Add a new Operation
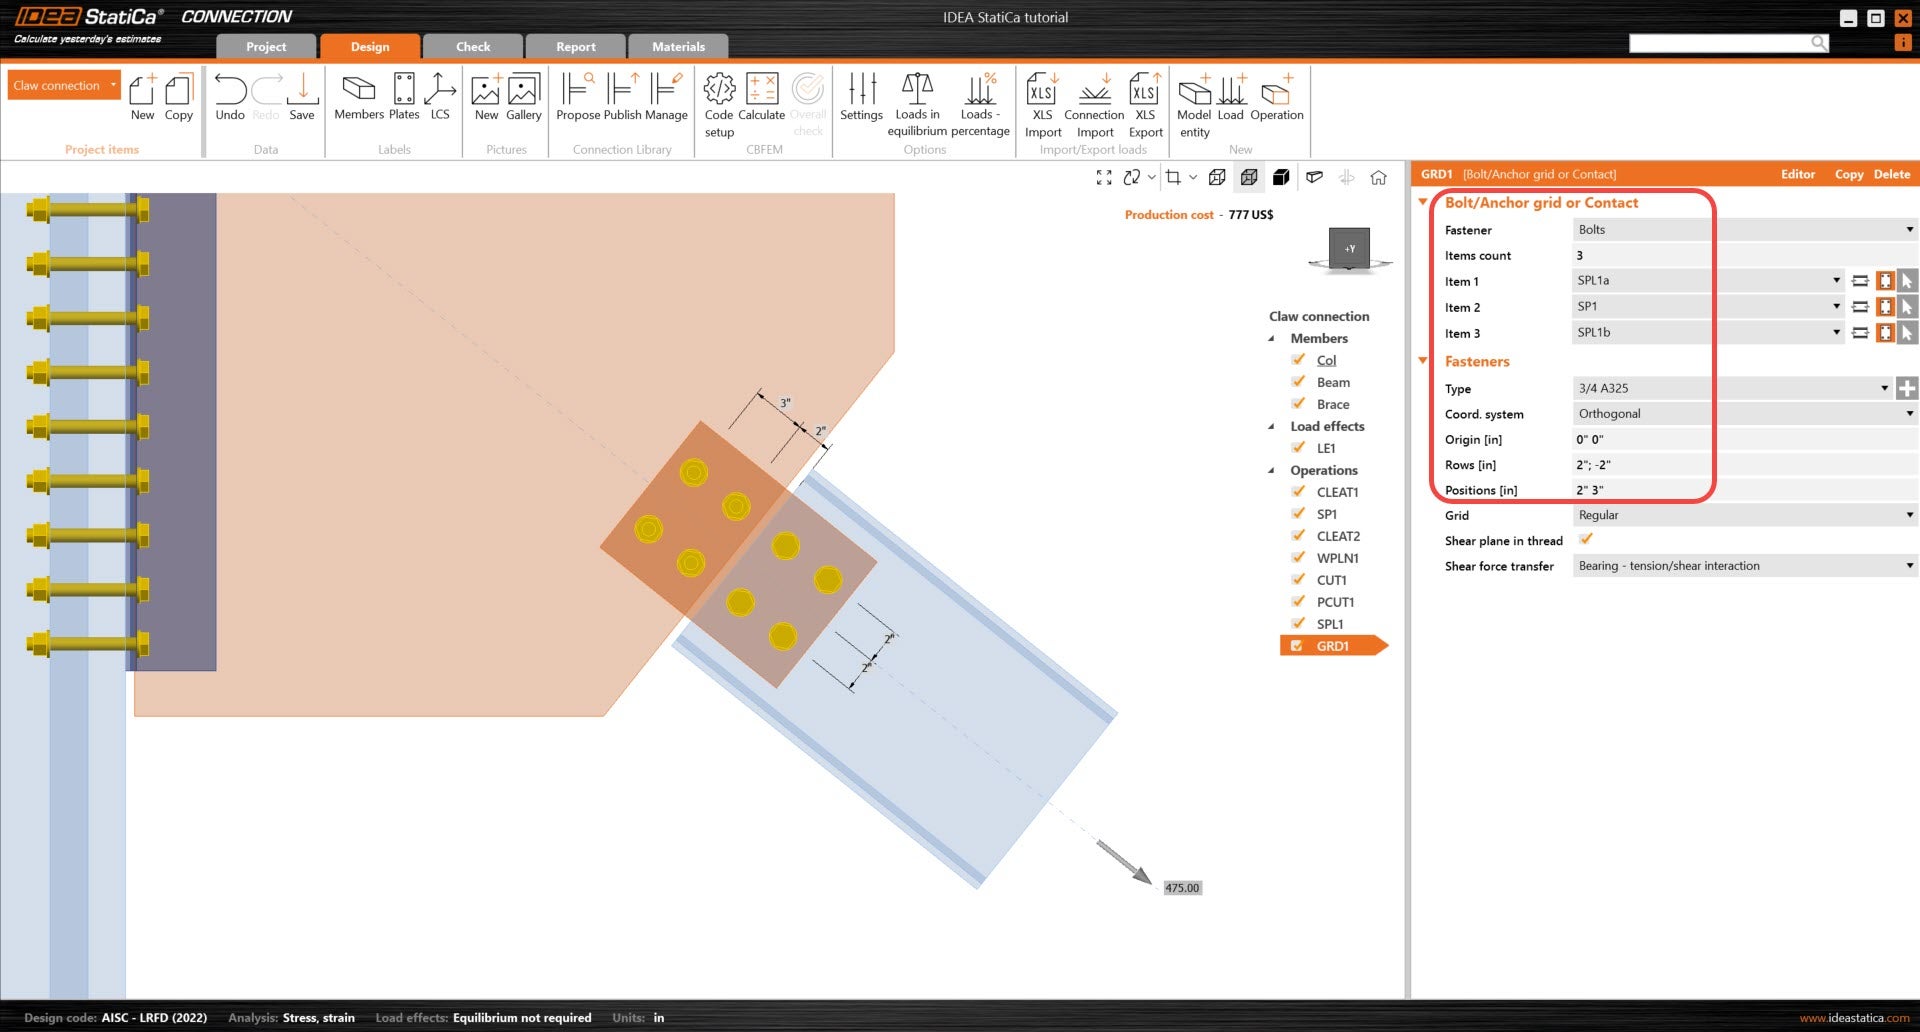 tap(1277, 100)
